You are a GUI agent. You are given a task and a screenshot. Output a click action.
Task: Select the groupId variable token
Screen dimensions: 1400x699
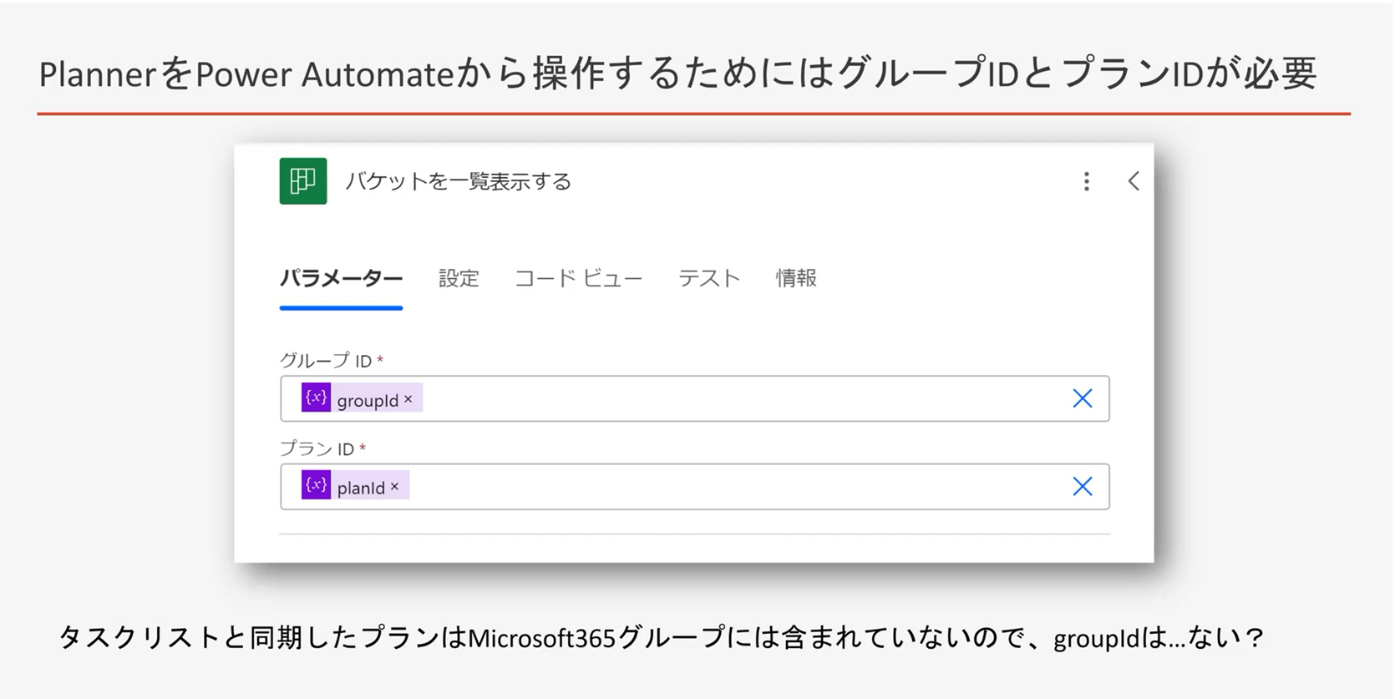click(362, 398)
